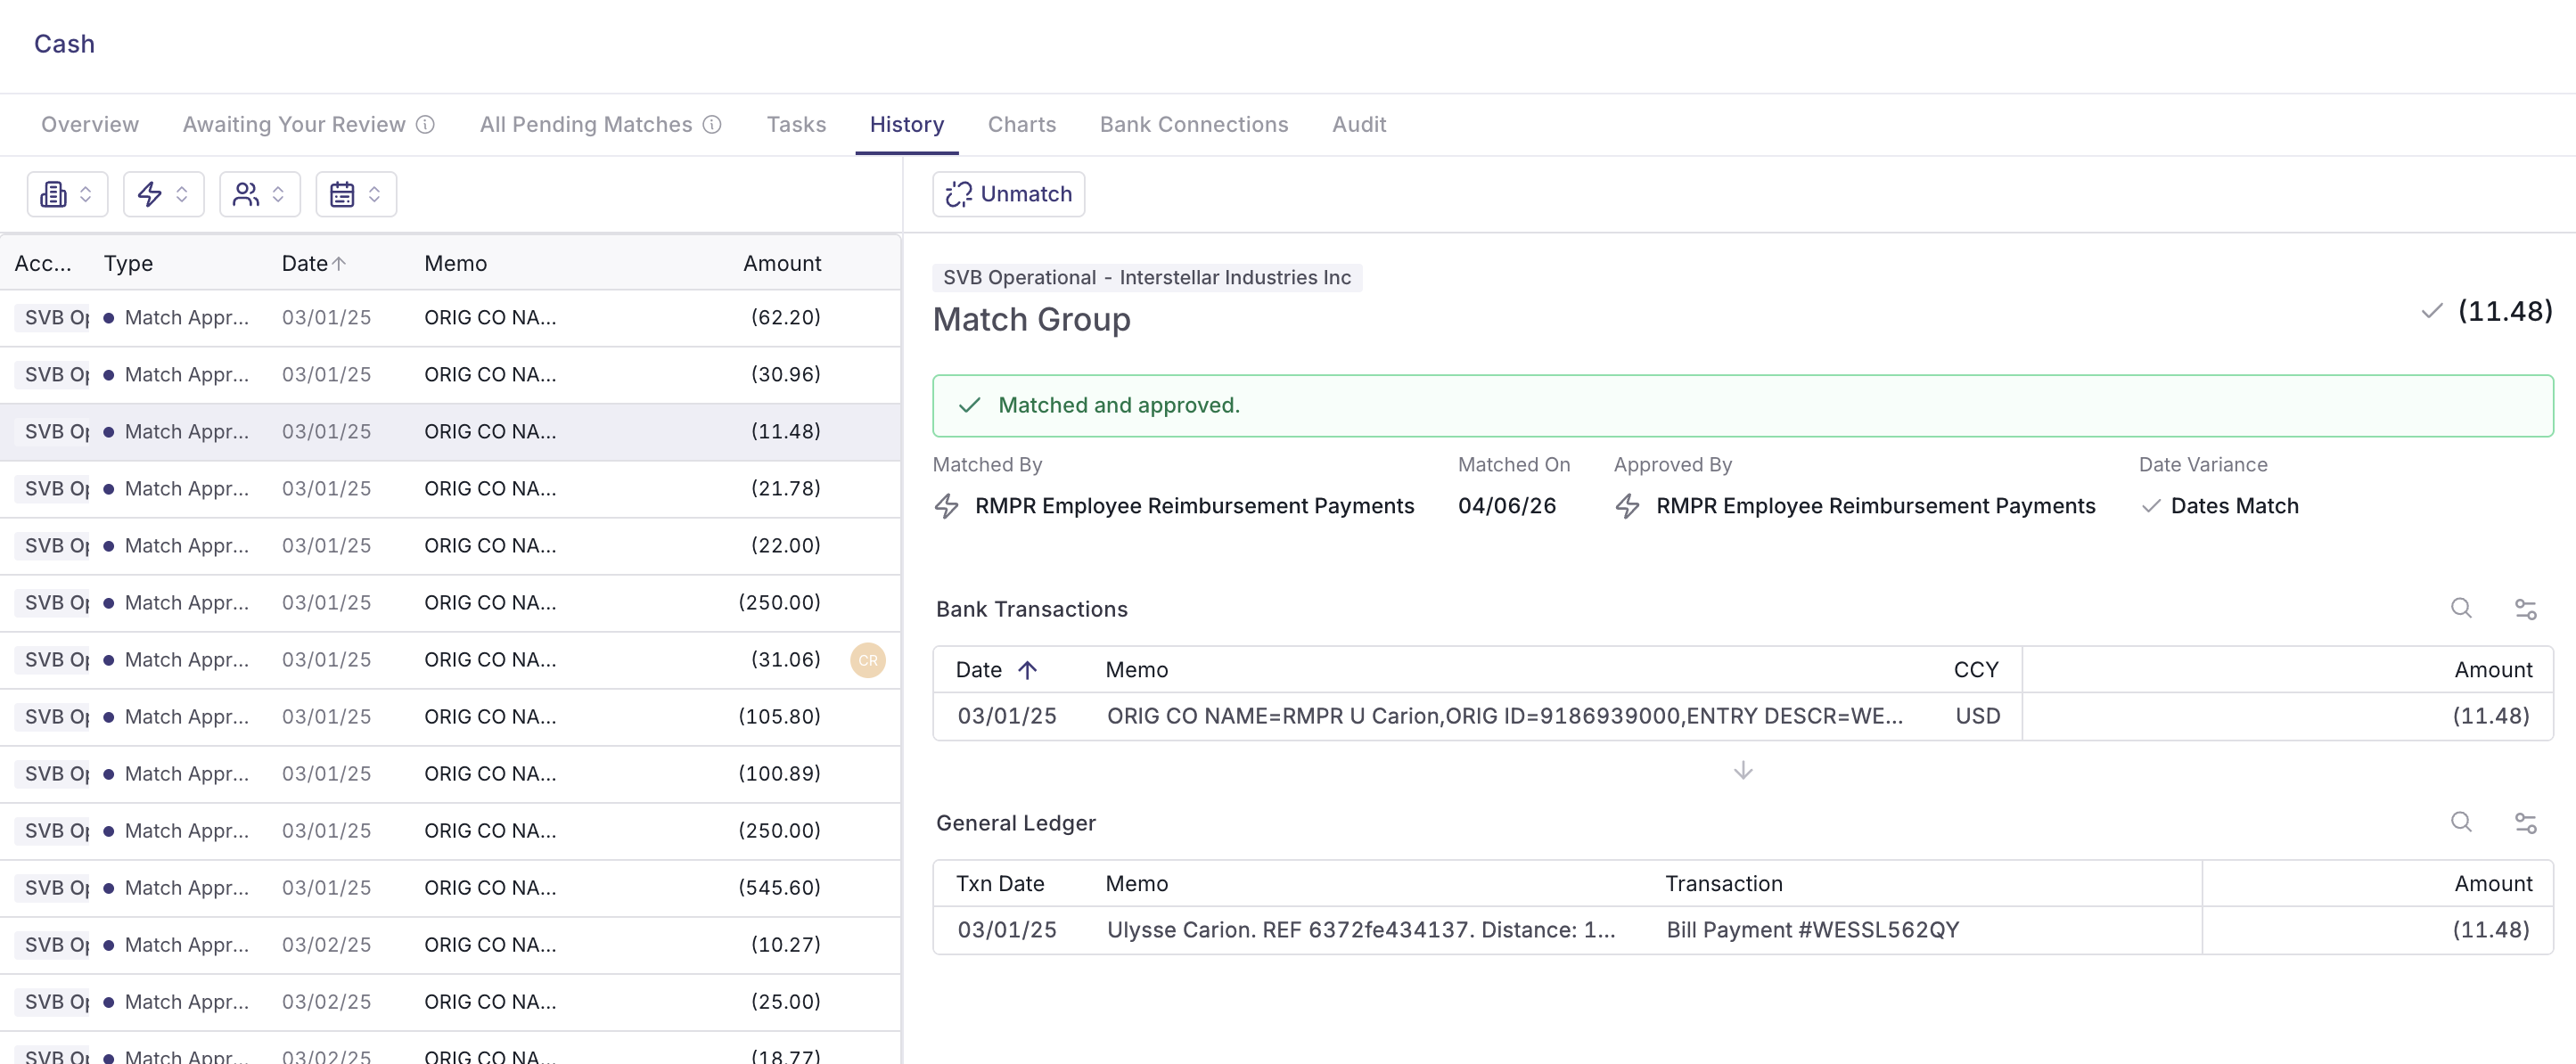Viewport: 2576px width, 1064px height.
Task: Select the row with amount (100.89)
Action: tap(450, 774)
